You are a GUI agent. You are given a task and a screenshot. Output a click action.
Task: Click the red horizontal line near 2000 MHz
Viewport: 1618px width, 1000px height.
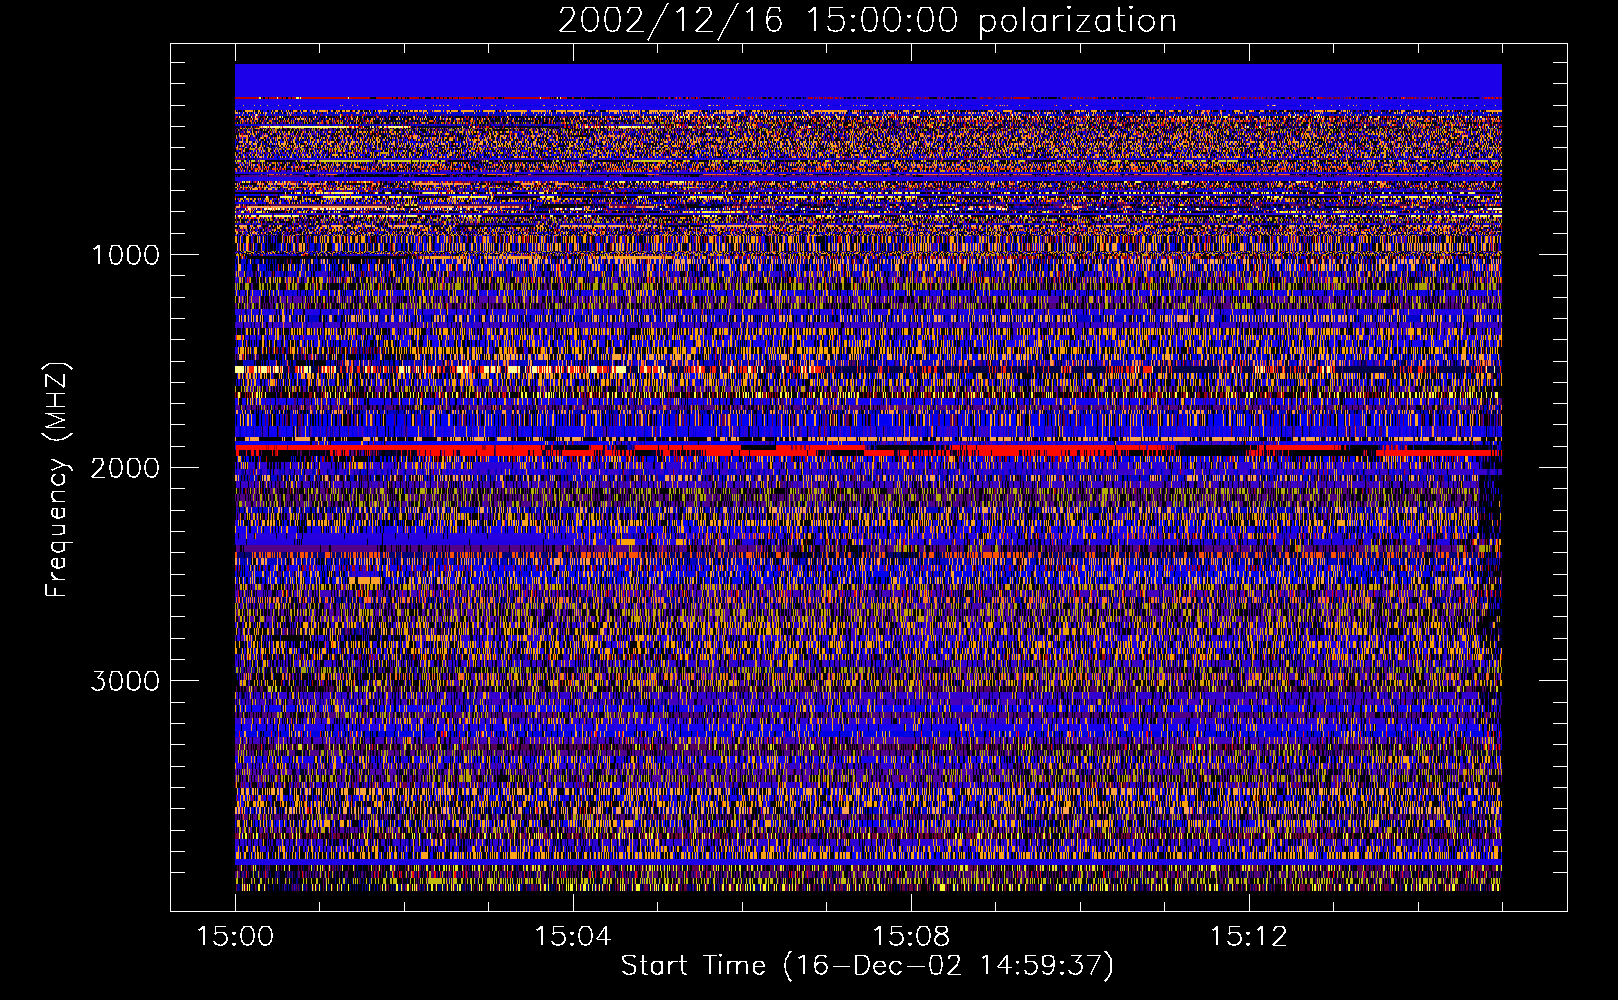[x=868, y=451]
